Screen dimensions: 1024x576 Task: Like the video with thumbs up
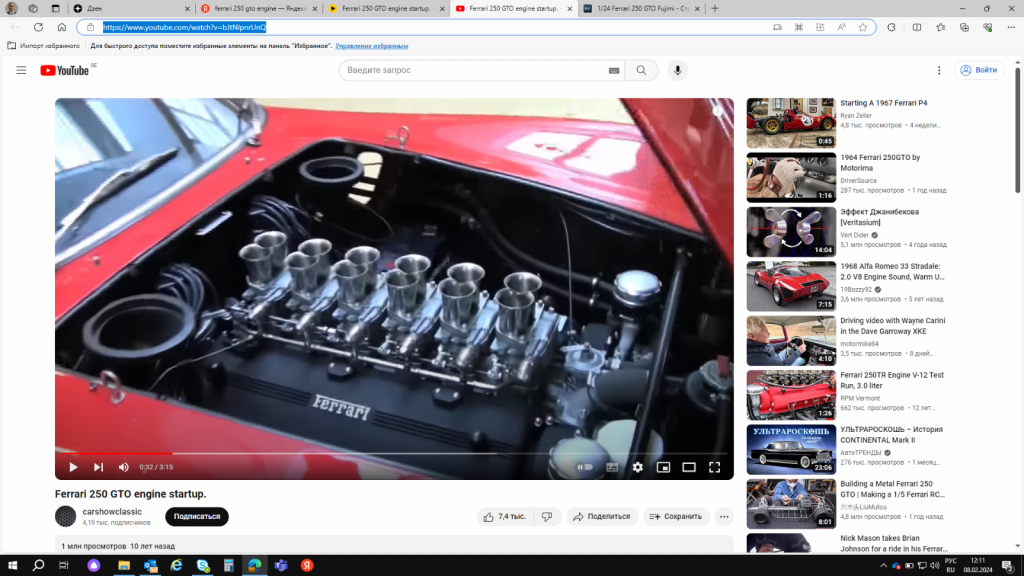(x=504, y=517)
